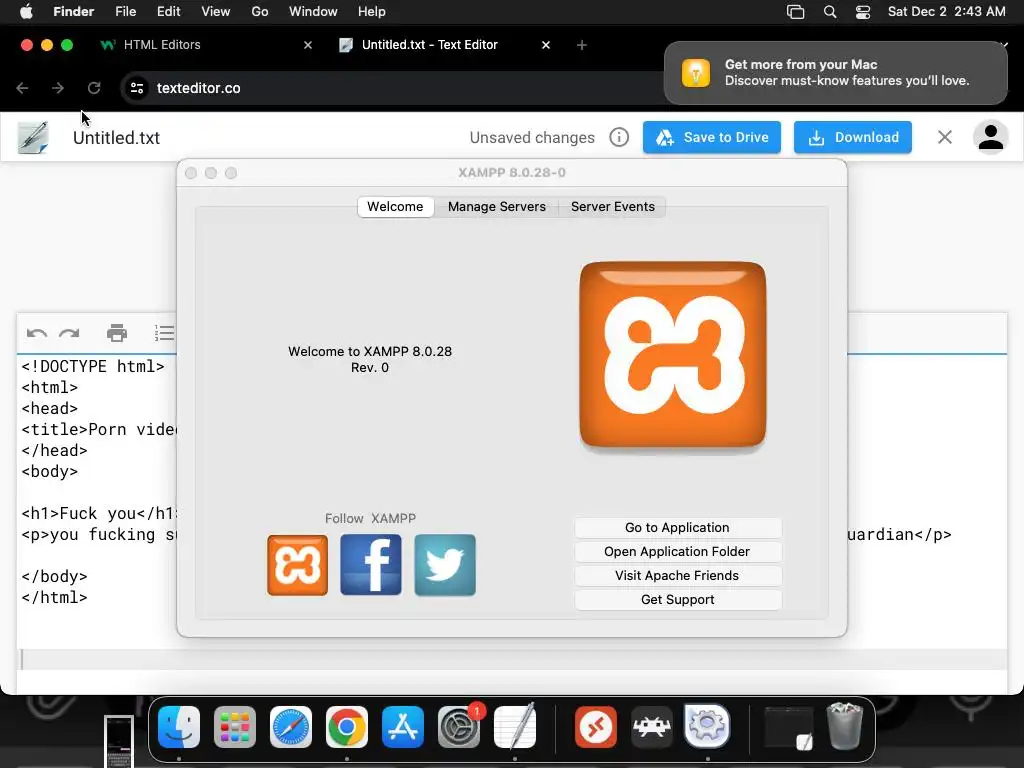Open a new browser tab
The height and width of the screenshot is (768, 1024).
pos(581,45)
